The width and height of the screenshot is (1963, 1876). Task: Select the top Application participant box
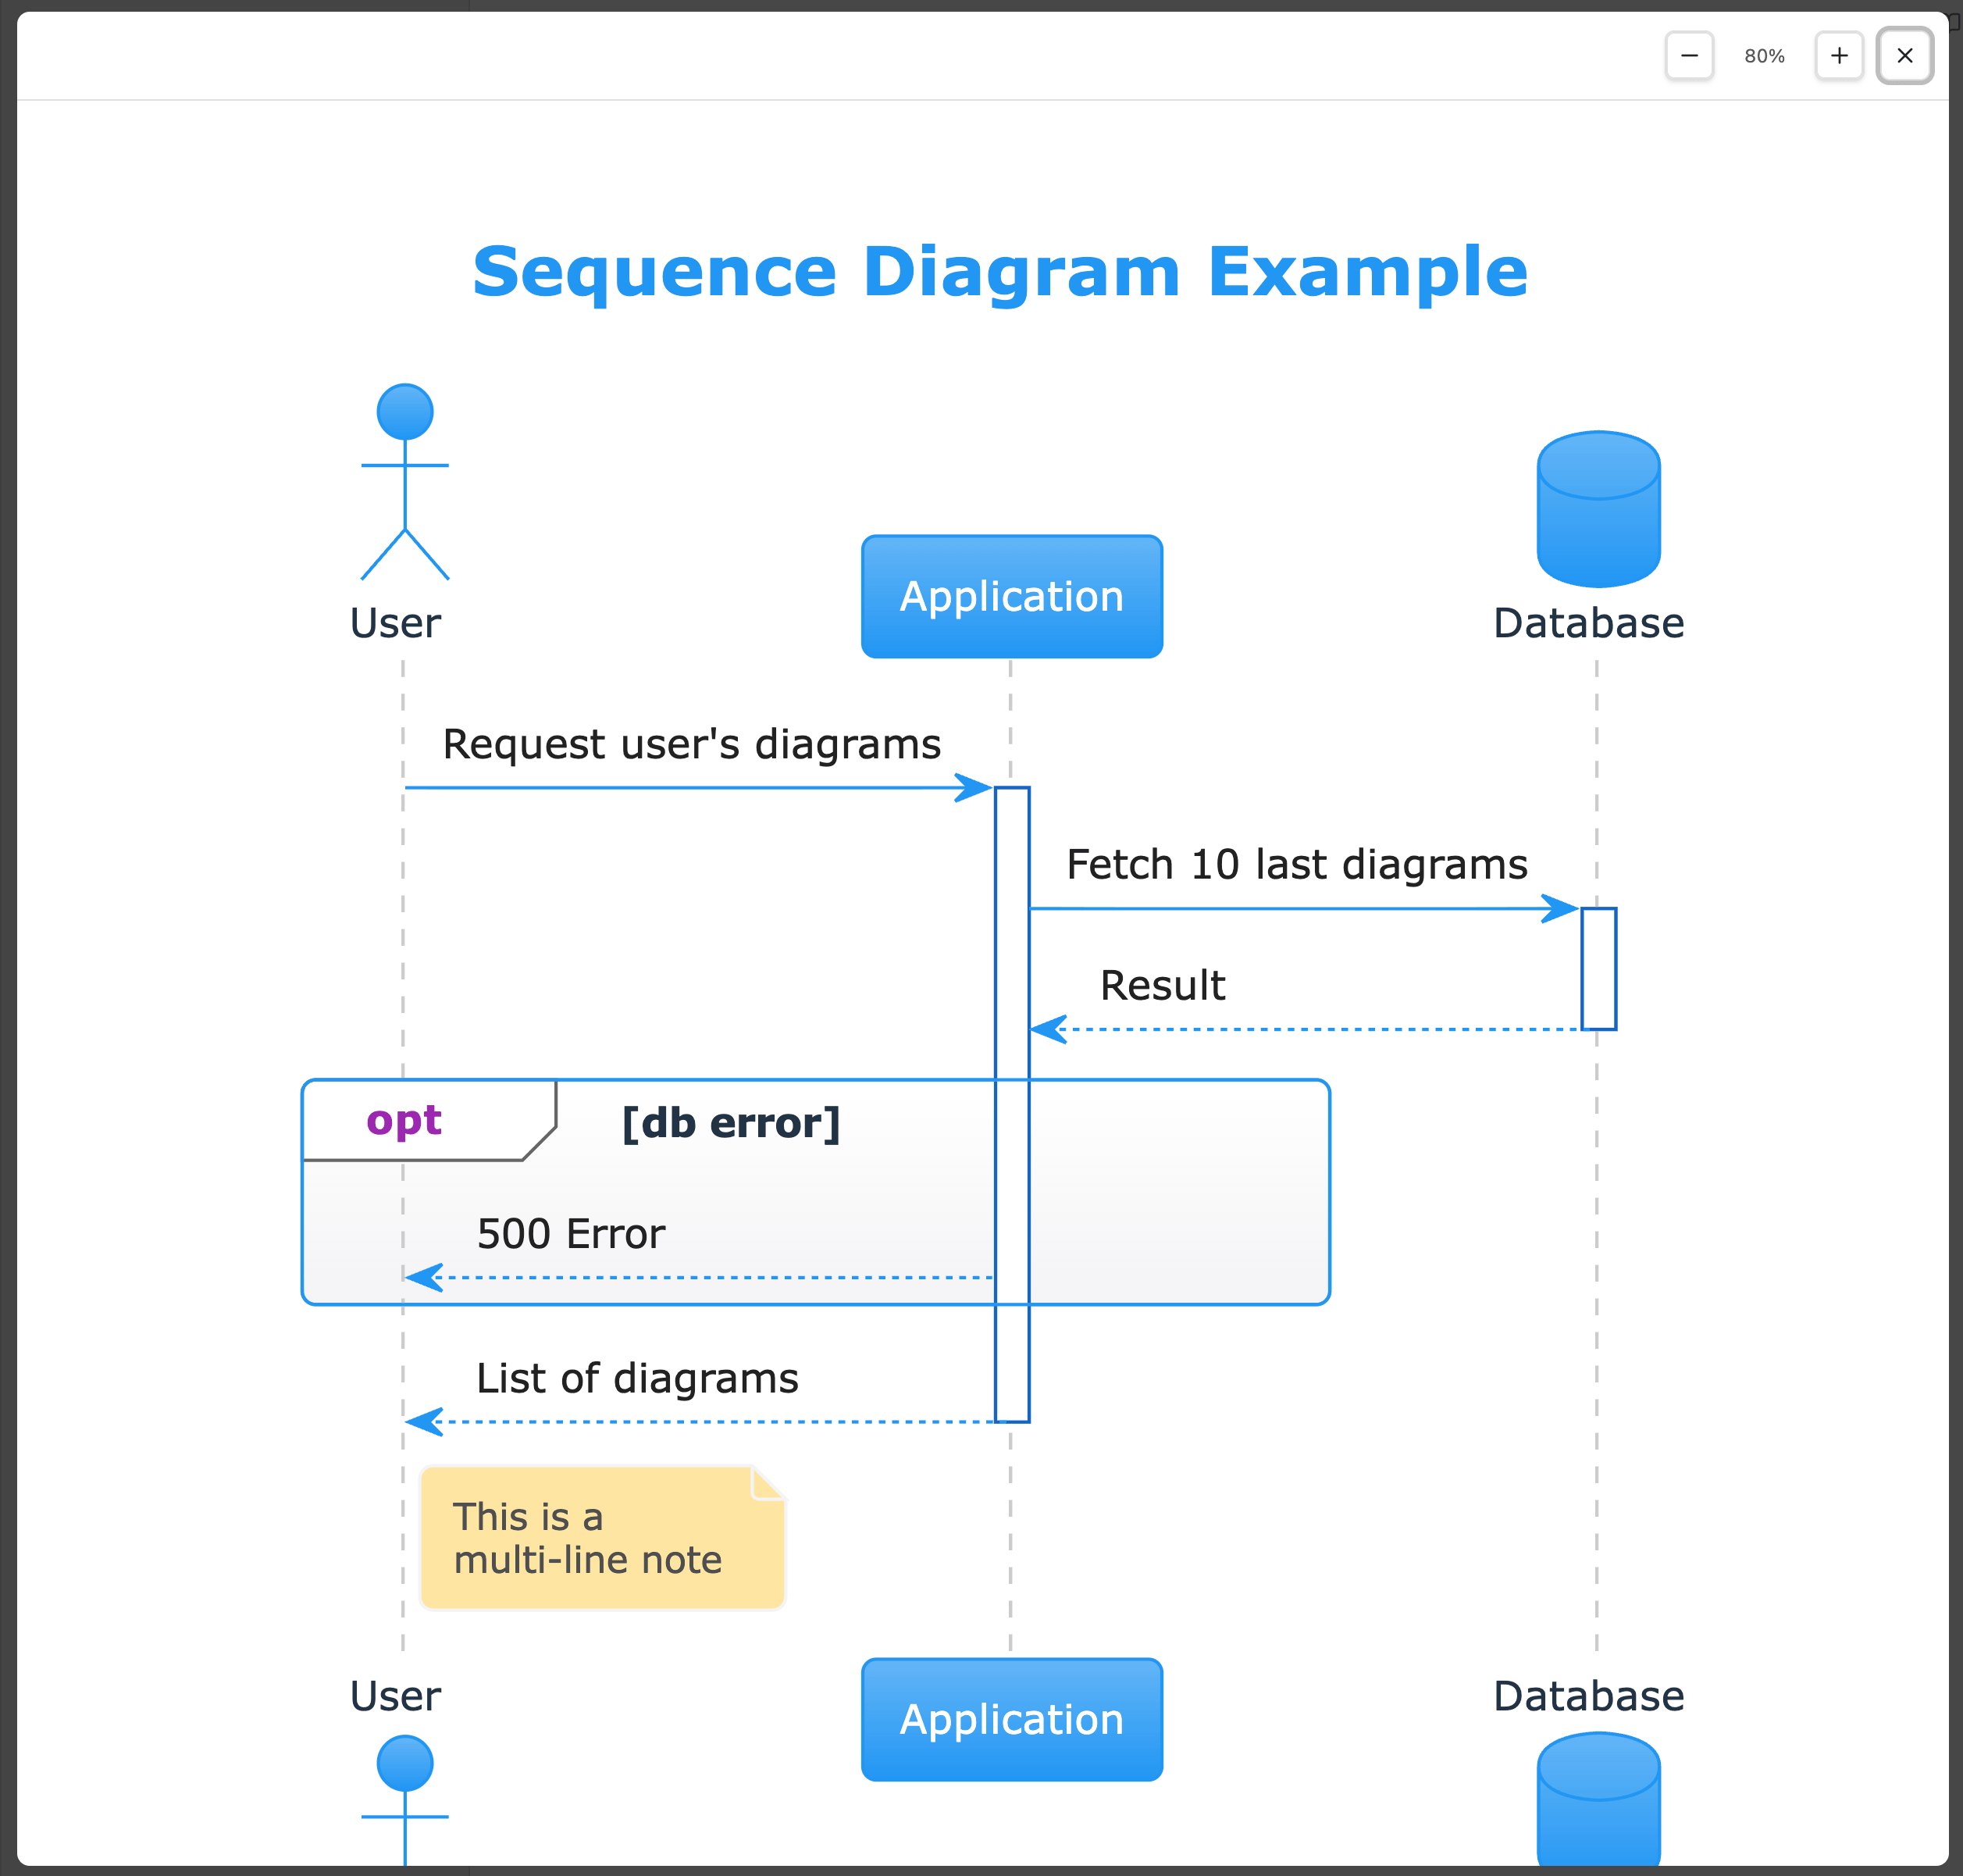click(x=1012, y=597)
